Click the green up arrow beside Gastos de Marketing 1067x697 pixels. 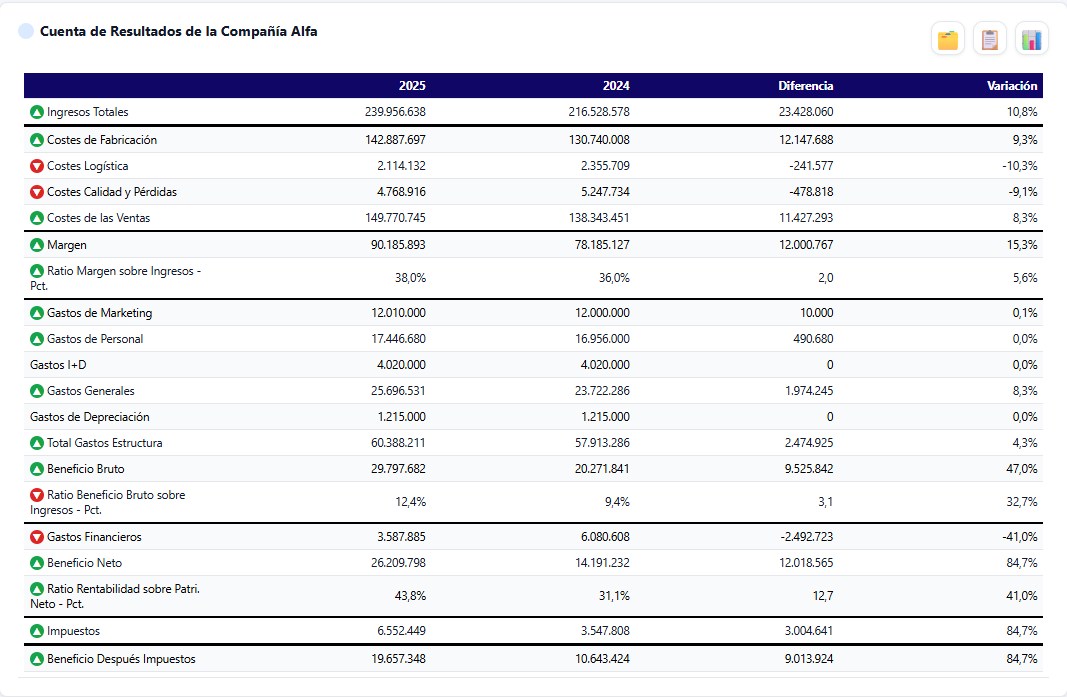(x=37, y=313)
